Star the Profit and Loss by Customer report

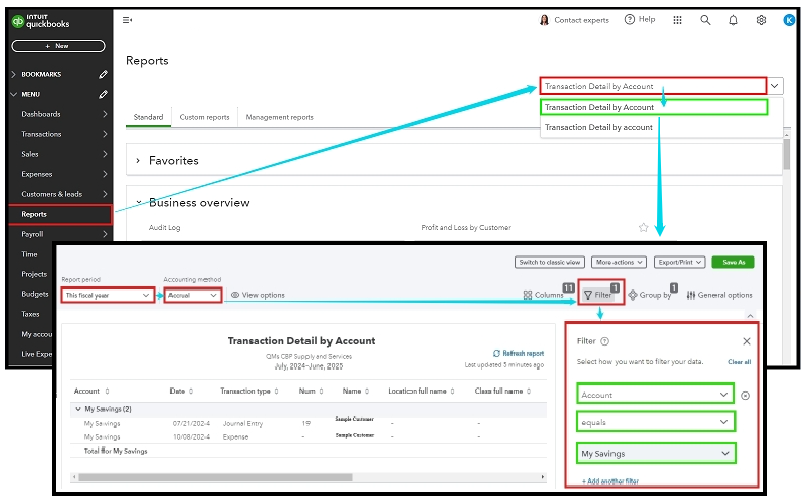point(643,228)
